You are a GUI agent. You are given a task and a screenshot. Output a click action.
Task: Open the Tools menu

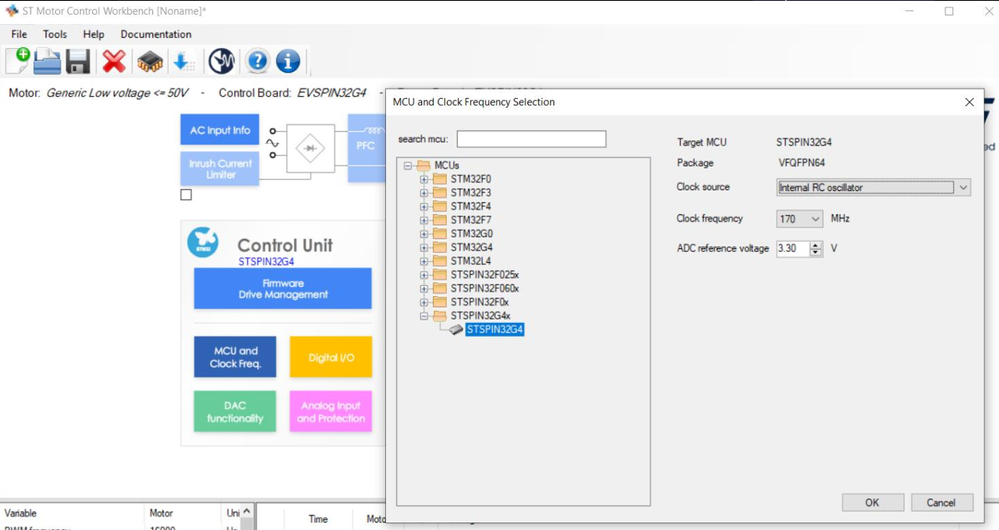point(55,34)
